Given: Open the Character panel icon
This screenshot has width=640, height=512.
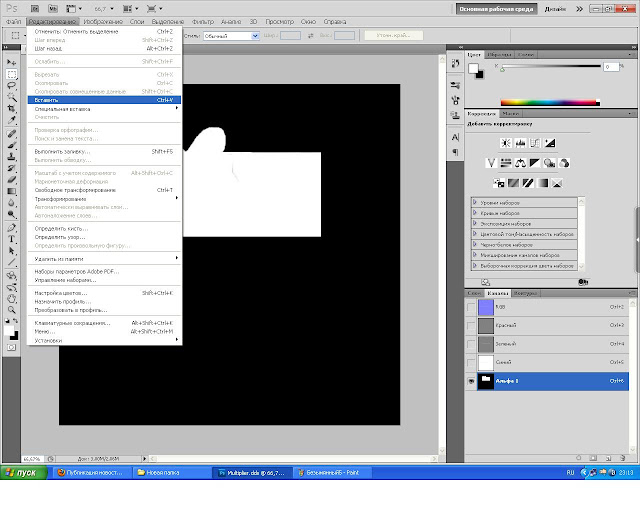Looking at the screenshot, I should (x=456, y=138).
